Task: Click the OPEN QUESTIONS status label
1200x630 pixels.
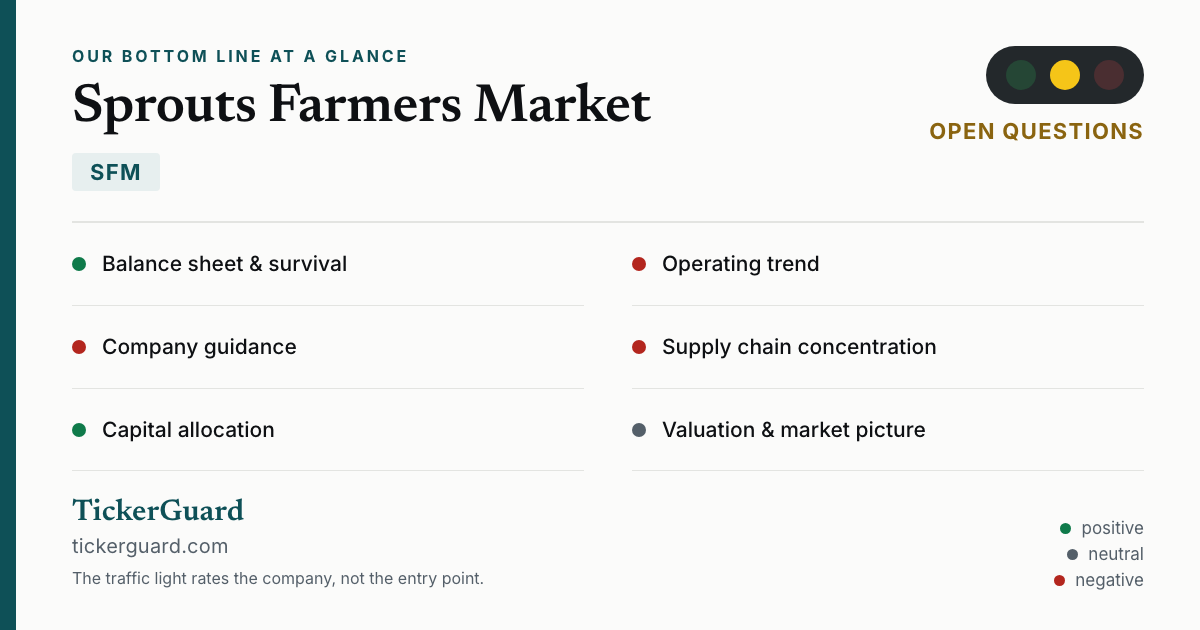Action: pyautogui.click(x=1036, y=132)
